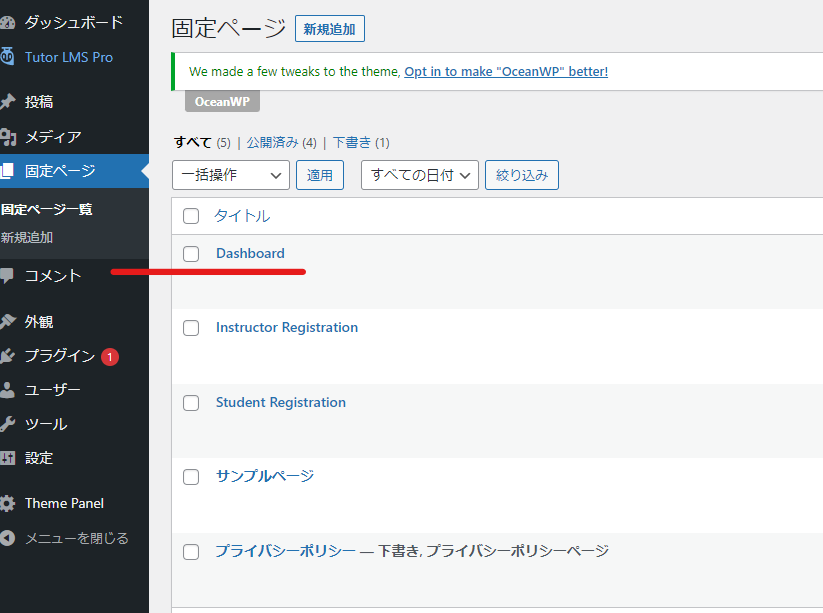Click the Tutor LMS Pro owl icon

[7, 57]
